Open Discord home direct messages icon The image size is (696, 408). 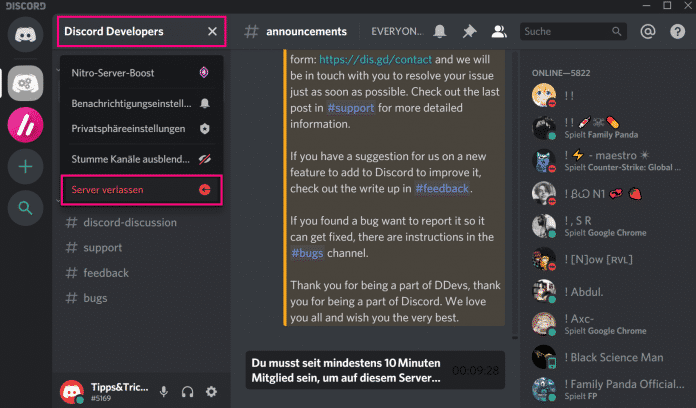click(x=26, y=35)
